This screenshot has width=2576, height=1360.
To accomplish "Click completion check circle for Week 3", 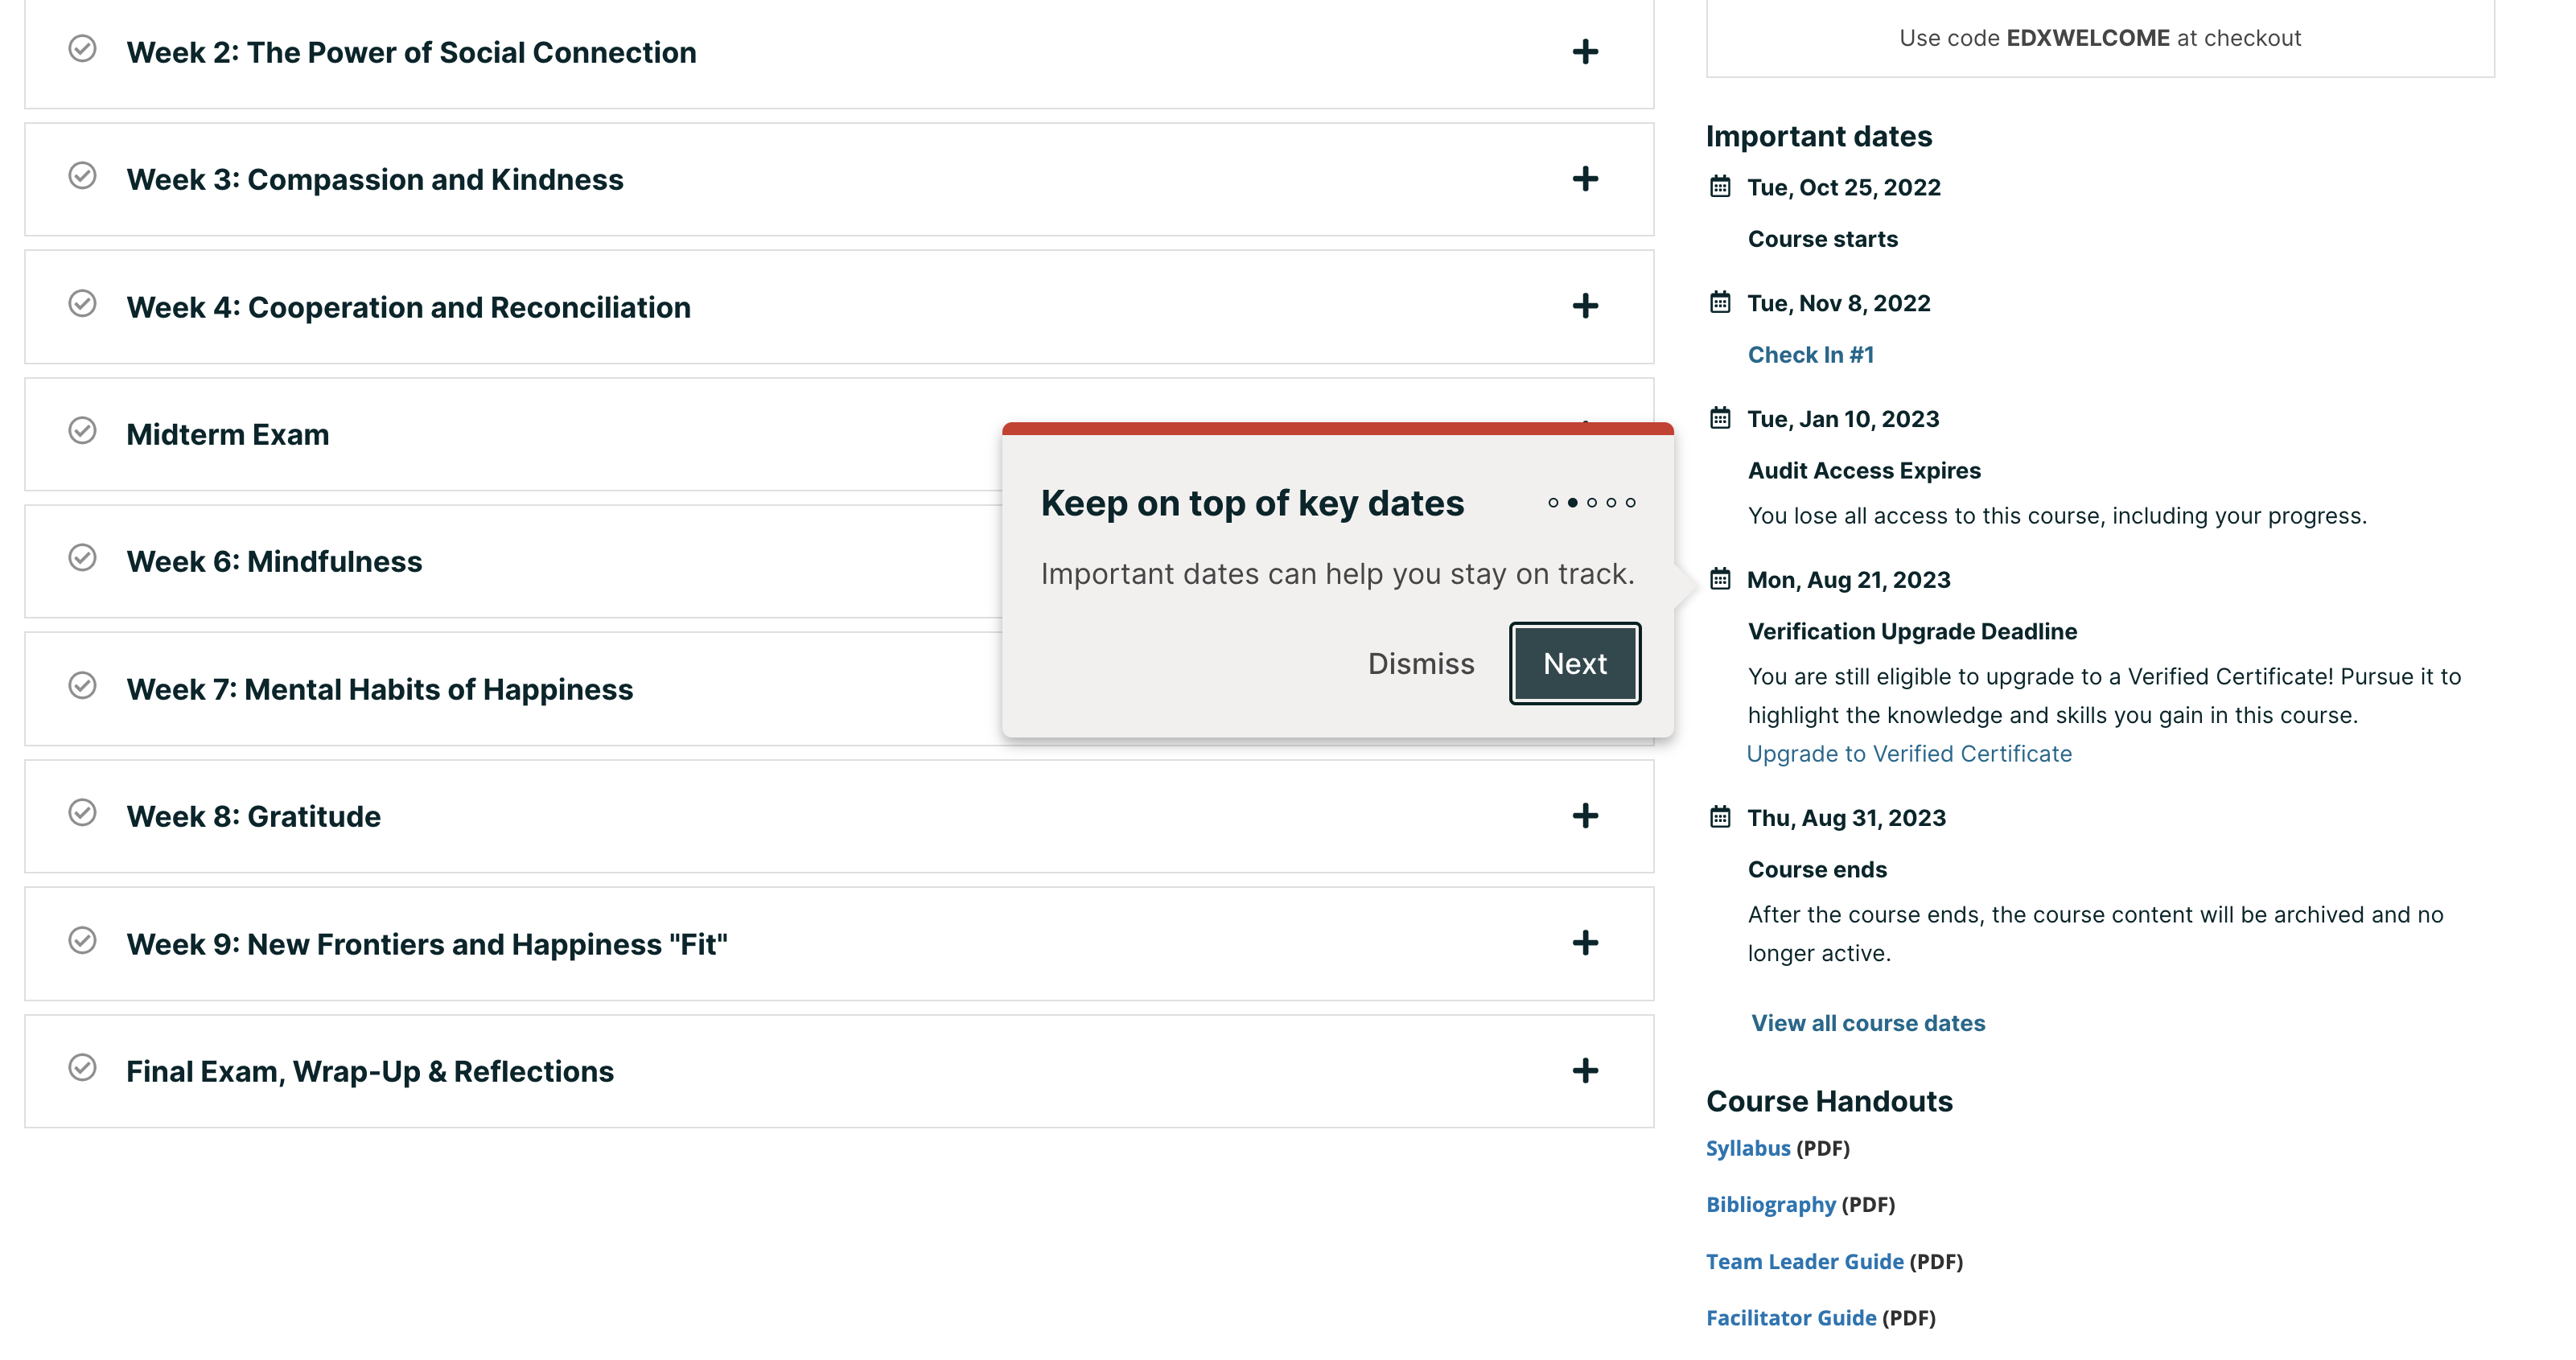I will point(82,176).
